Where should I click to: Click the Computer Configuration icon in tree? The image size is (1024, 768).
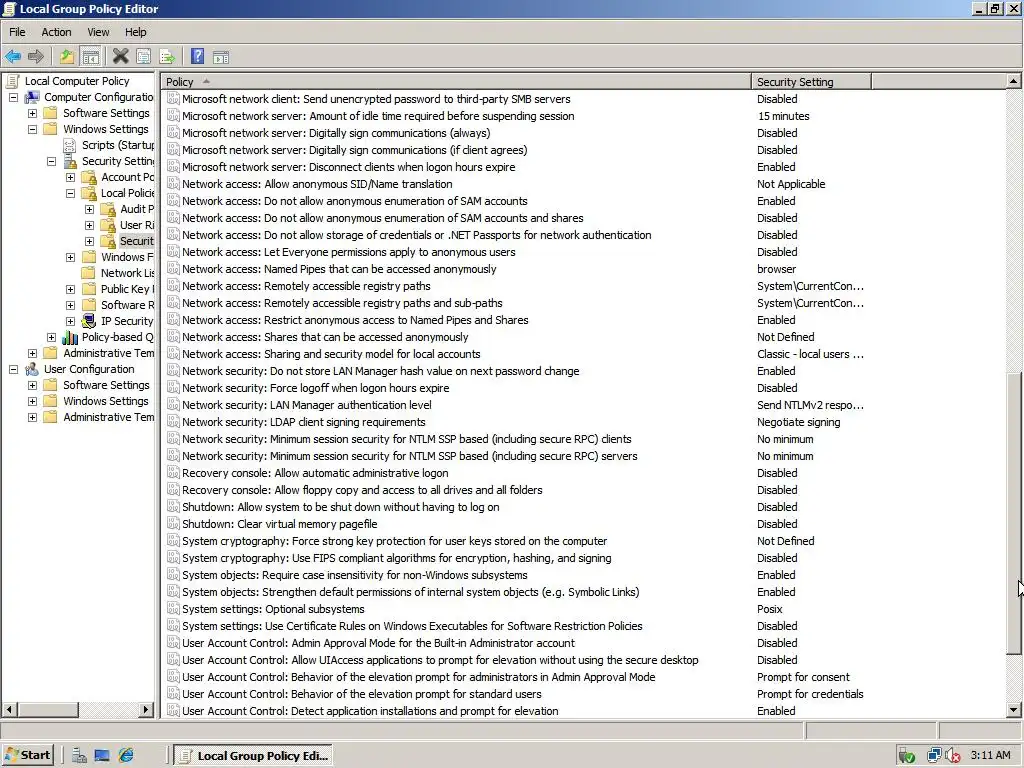(x=31, y=97)
